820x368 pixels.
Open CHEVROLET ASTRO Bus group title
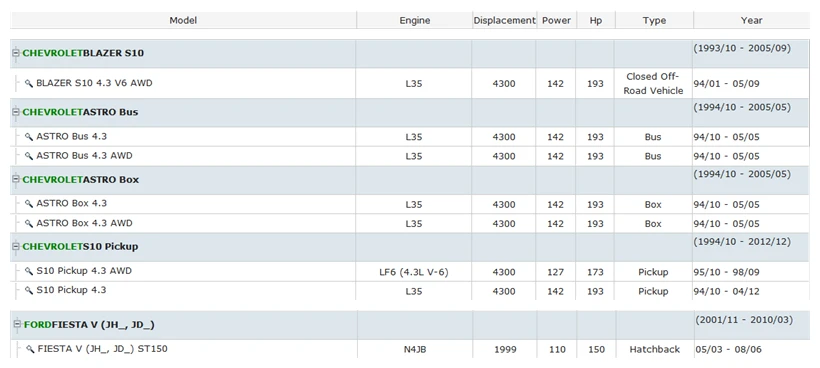(x=81, y=112)
